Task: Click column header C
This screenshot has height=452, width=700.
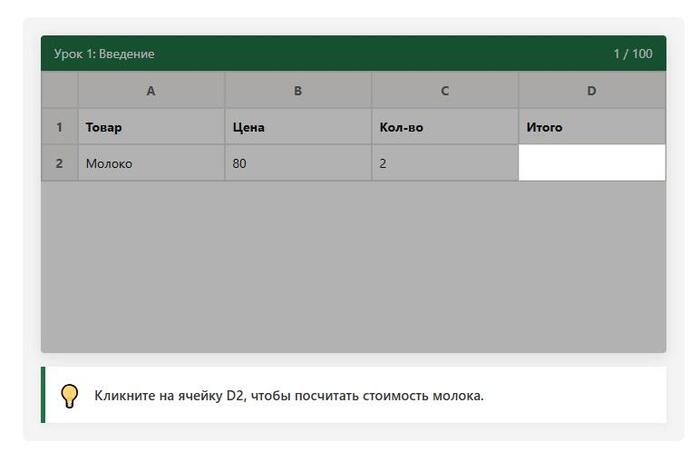Action: coord(445,91)
